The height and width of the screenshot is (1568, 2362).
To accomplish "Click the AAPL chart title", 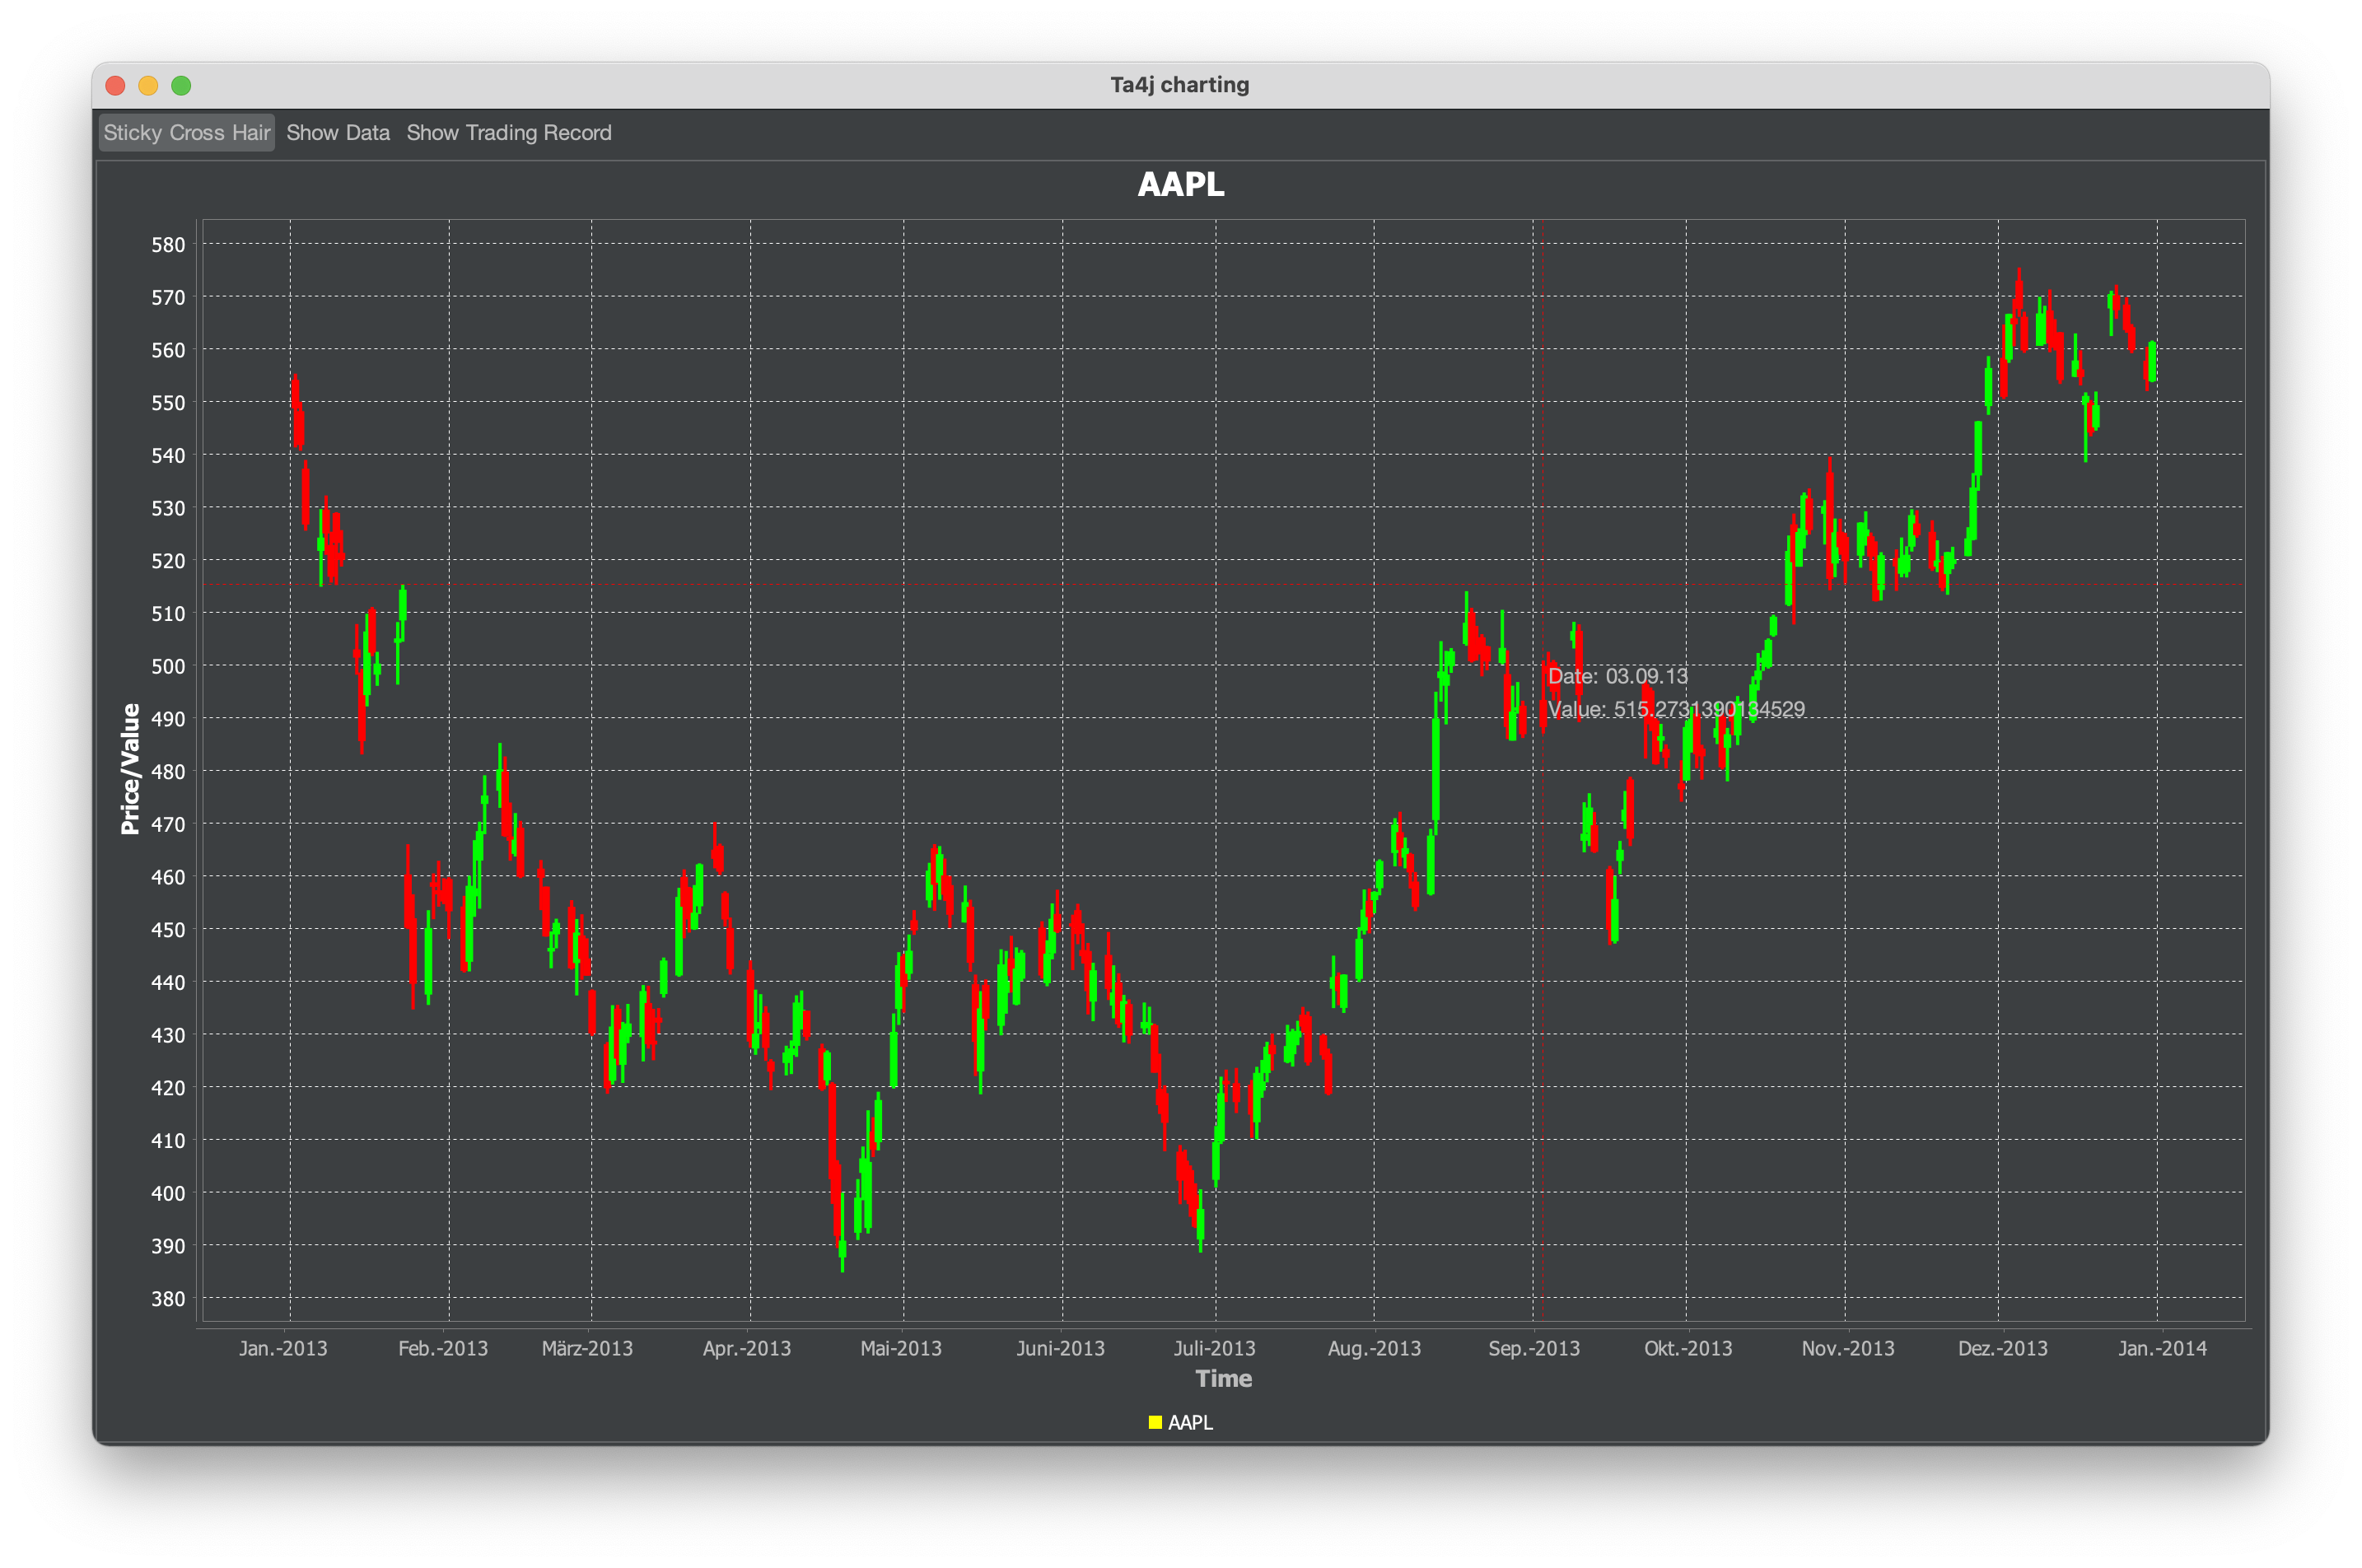I will pos(1181,185).
